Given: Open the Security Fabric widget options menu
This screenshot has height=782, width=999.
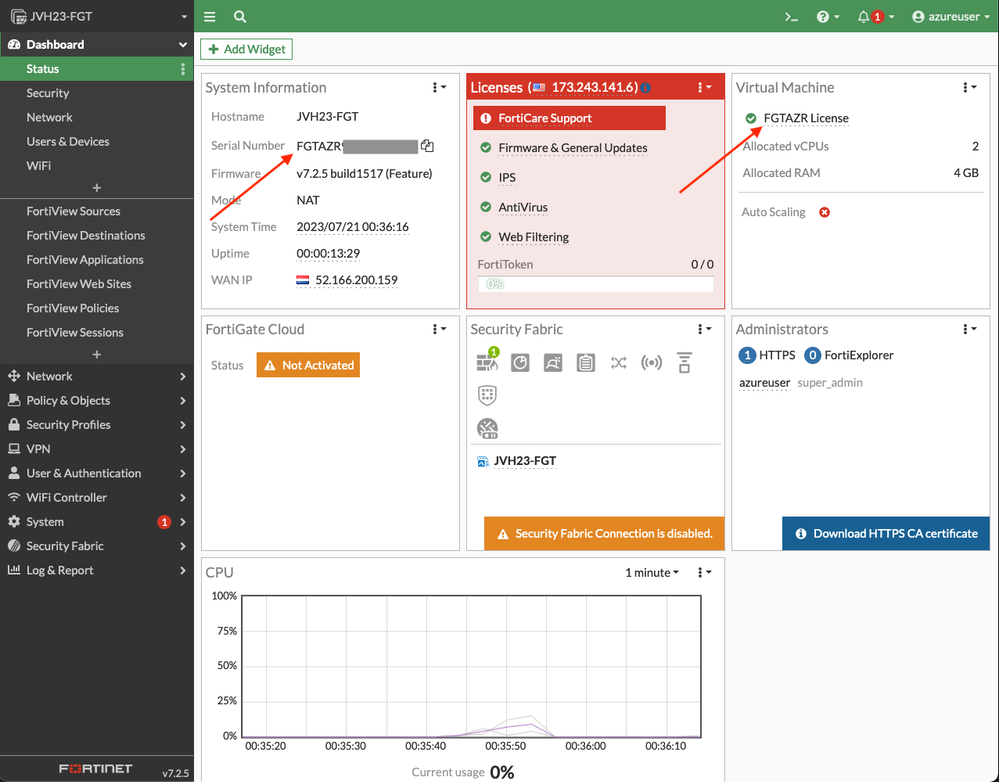Looking at the screenshot, I should [x=704, y=329].
